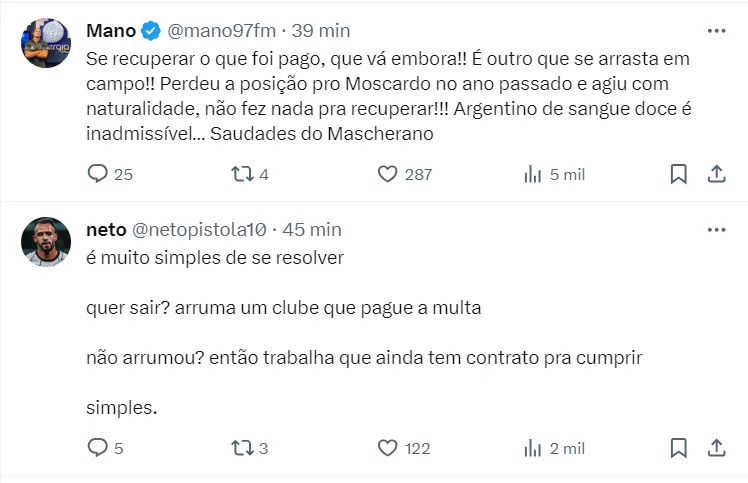Reply to neto's tweet
This screenshot has width=748, height=483.
[98, 448]
